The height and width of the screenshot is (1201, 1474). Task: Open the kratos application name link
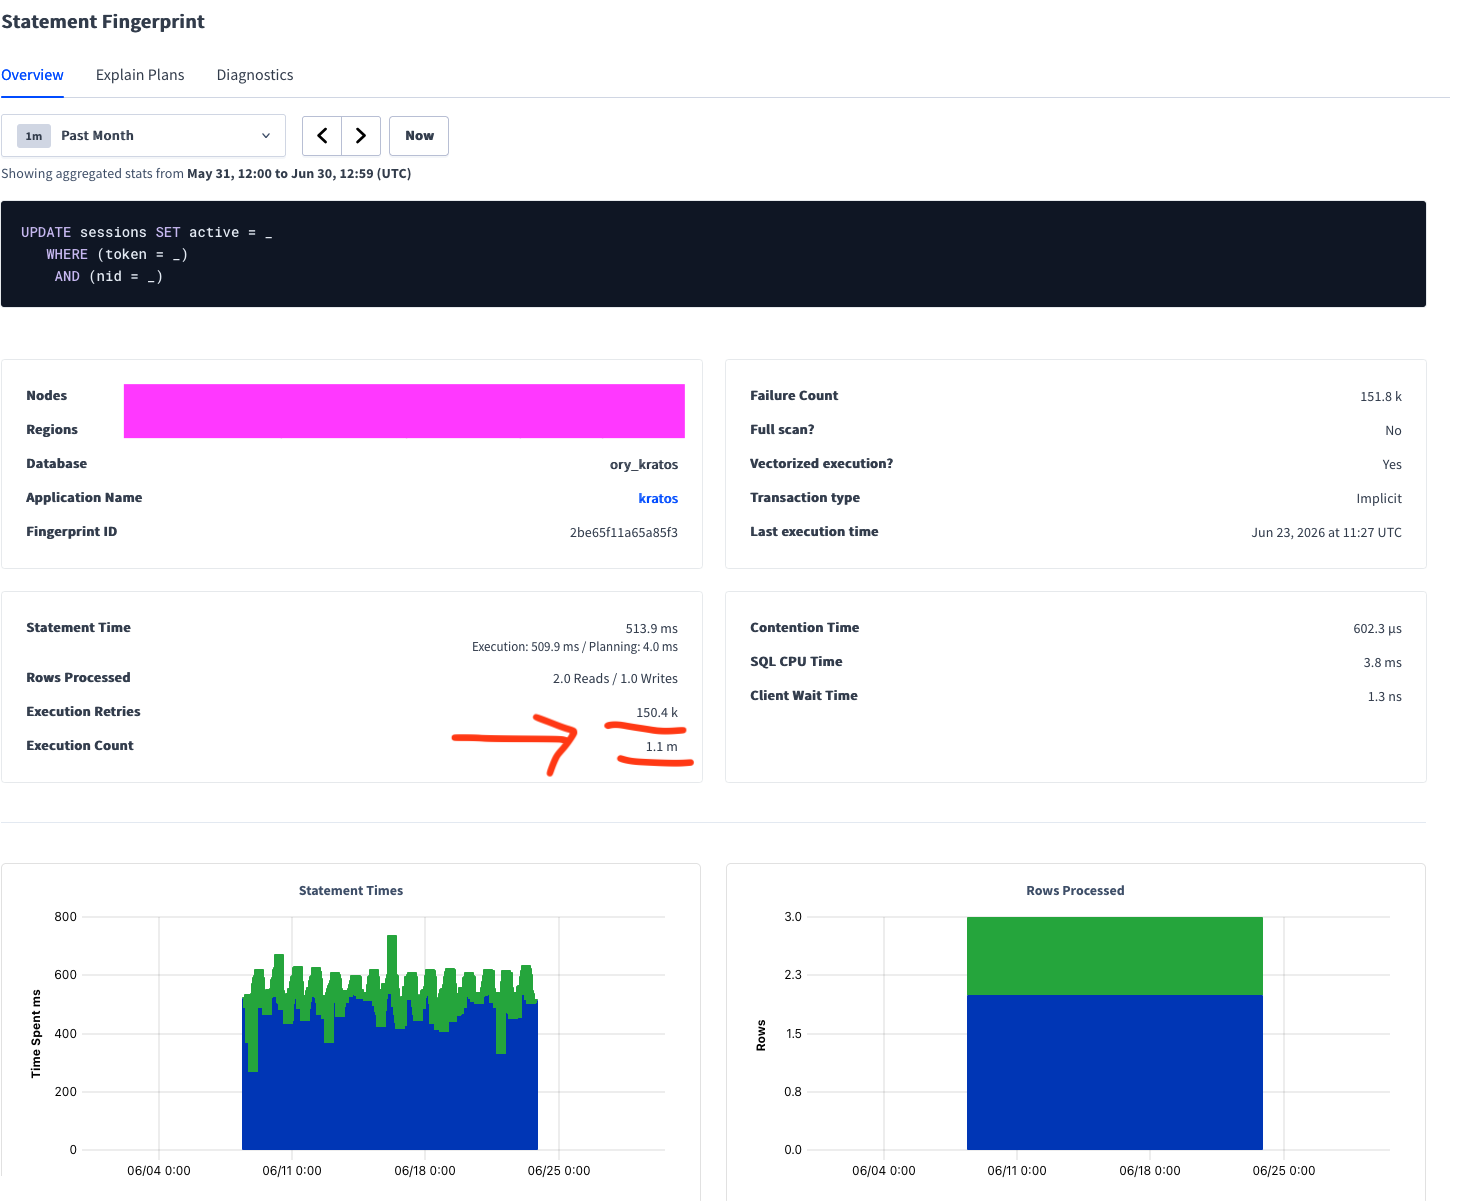[x=658, y=498]
